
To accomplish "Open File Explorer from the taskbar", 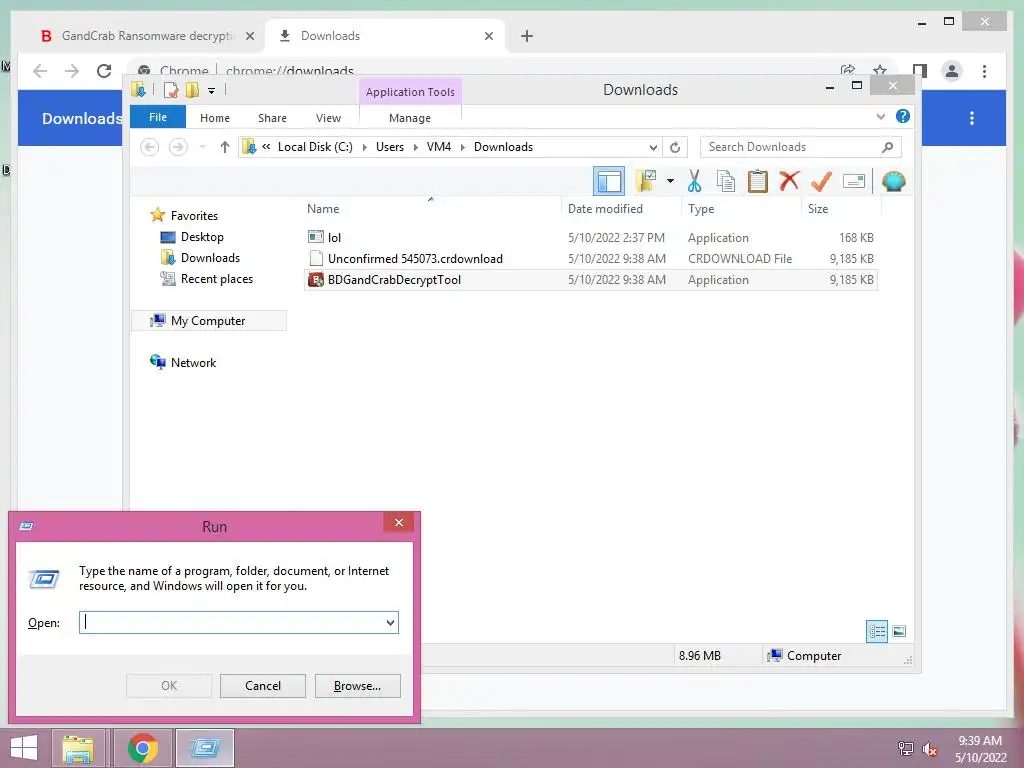I will tap(78, 748).
